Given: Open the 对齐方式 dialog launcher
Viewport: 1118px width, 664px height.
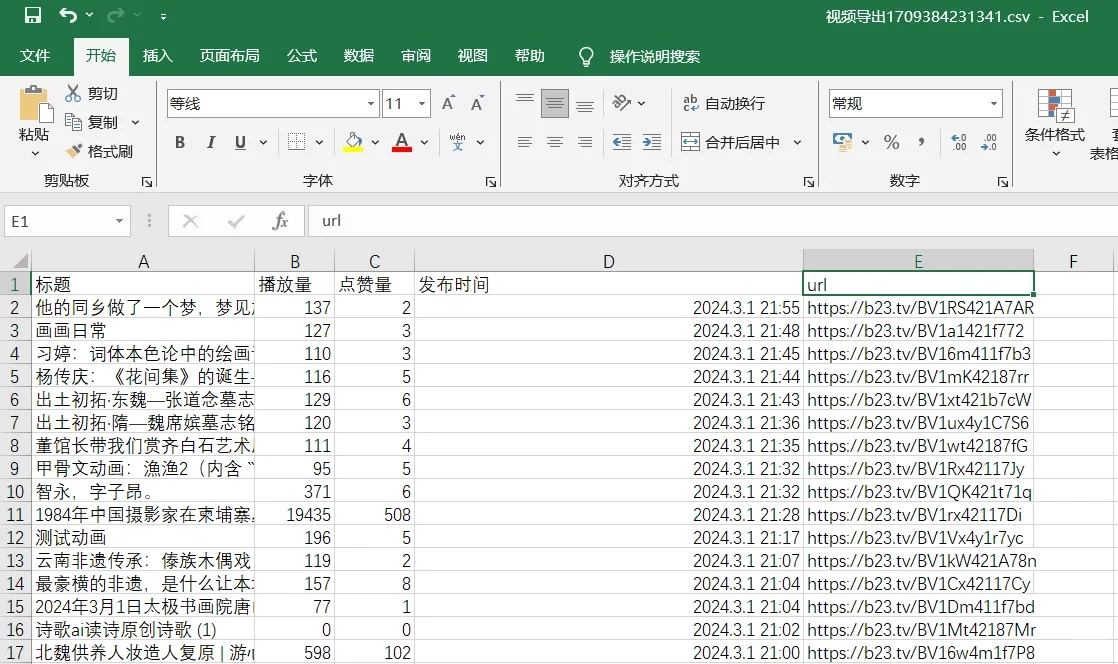Looking at the screenshot, I should pyautogui.click(x=809, y=182).
